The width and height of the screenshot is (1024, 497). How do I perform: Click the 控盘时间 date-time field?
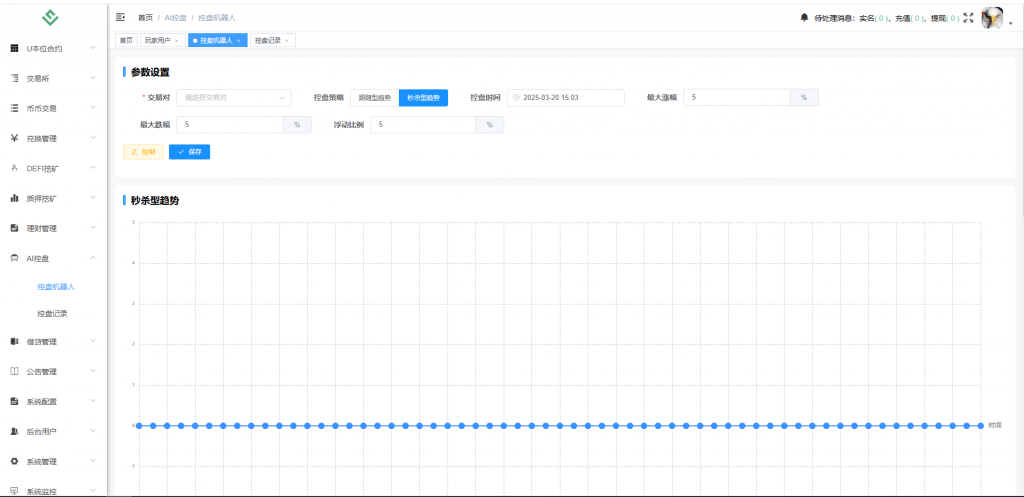[566, 98]
